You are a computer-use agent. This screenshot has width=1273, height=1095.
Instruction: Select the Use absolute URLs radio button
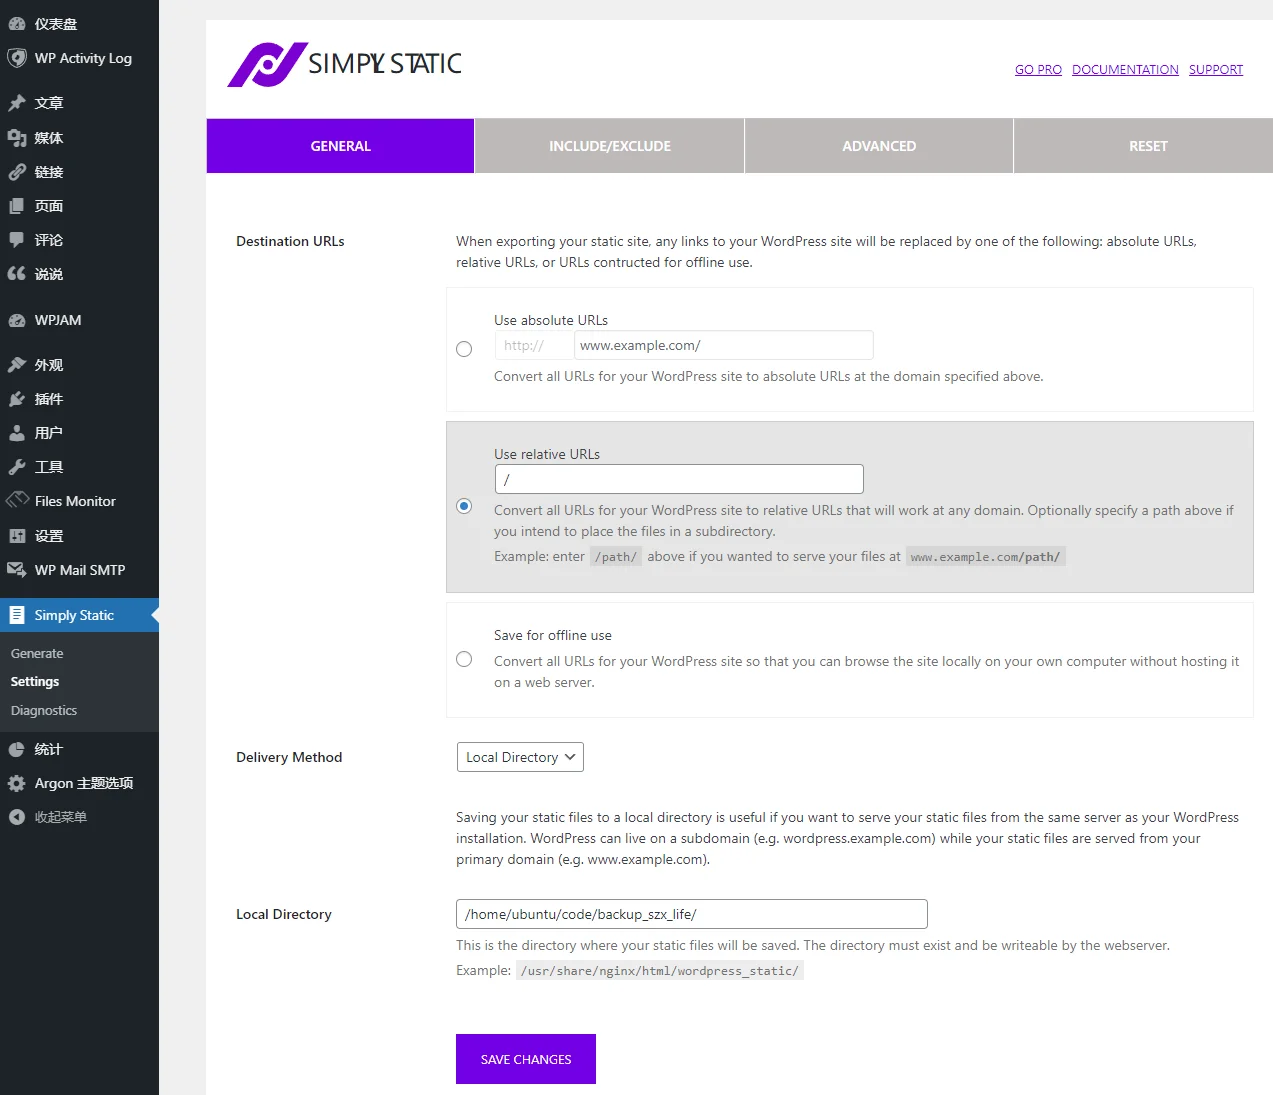click(x=464, y=349)
